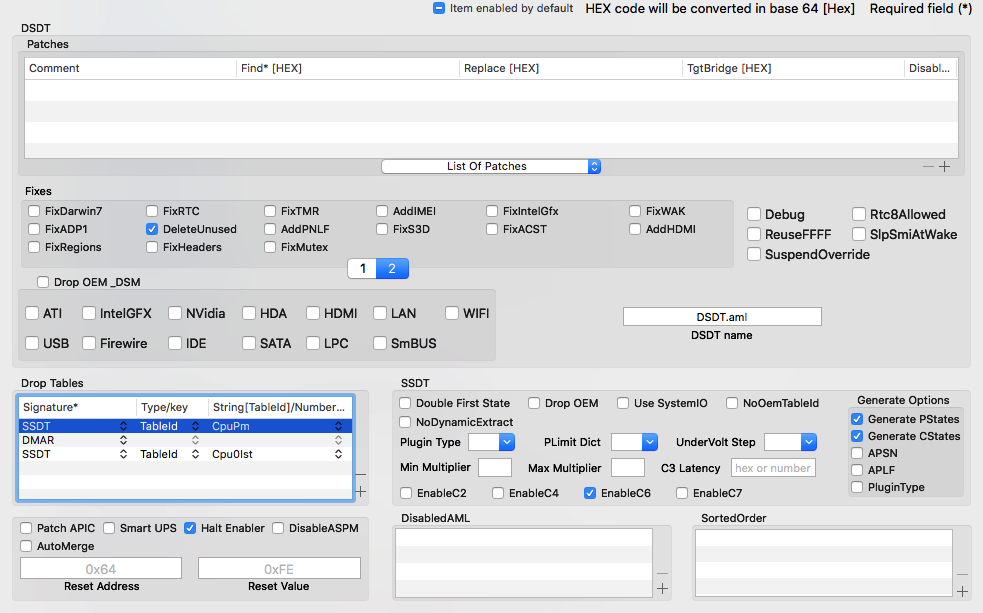Click the signature stepper arrows on DMAR row
Screen dimensions: 983x613
[125, 440]
